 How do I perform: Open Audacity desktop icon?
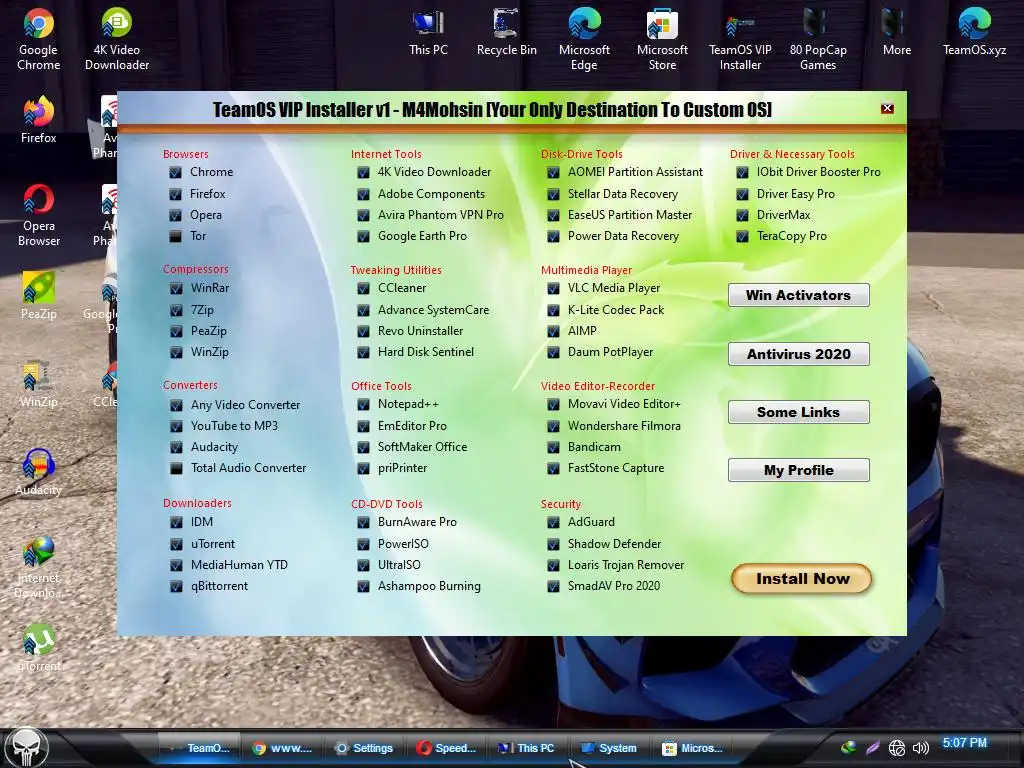39,472
